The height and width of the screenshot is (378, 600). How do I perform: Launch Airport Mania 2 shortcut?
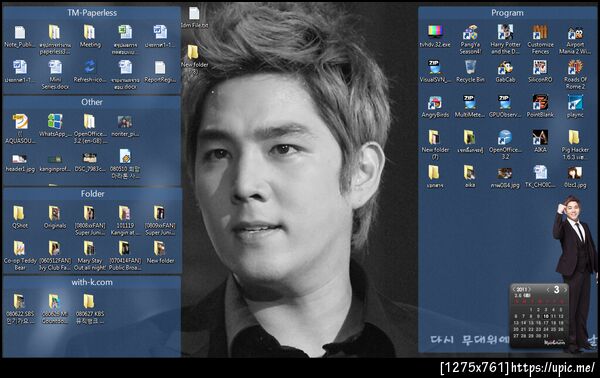[575, 39]
